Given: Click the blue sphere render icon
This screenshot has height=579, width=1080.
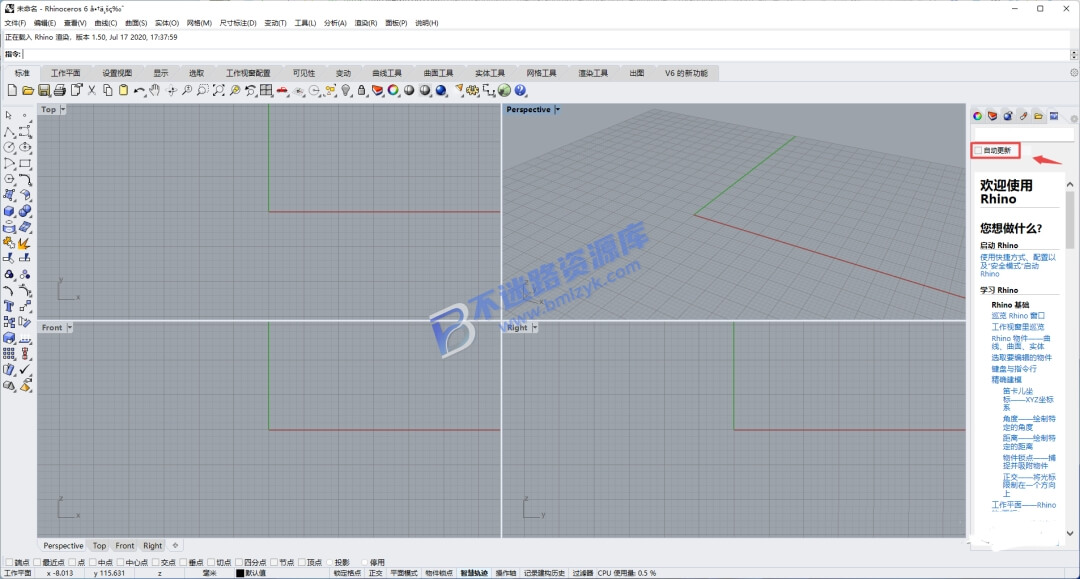Looking at the screenshot, I should point(441,90).
